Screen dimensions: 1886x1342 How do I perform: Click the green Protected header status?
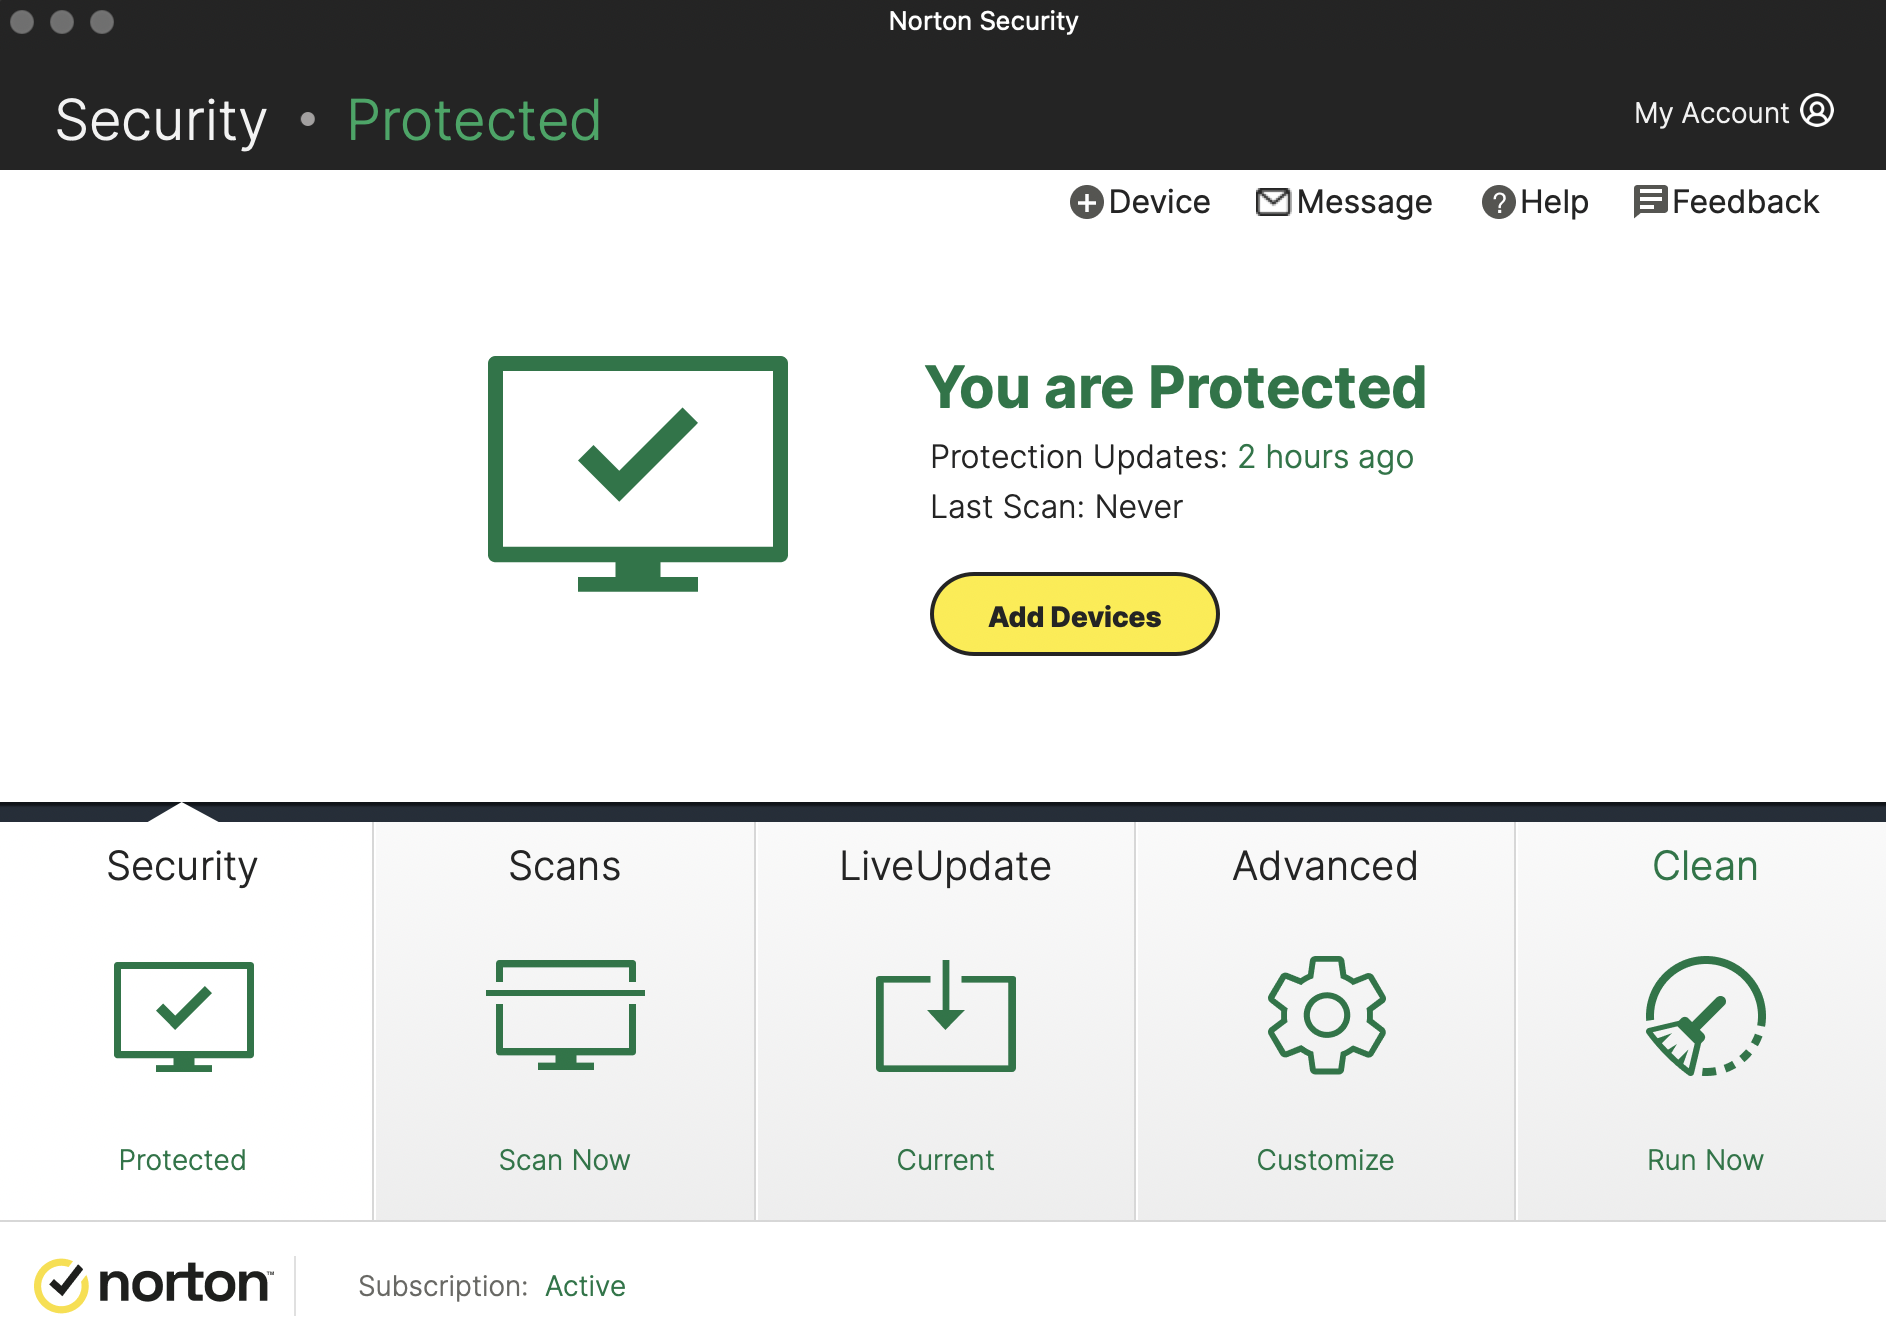pyautogui.click(x=474, y=120)
